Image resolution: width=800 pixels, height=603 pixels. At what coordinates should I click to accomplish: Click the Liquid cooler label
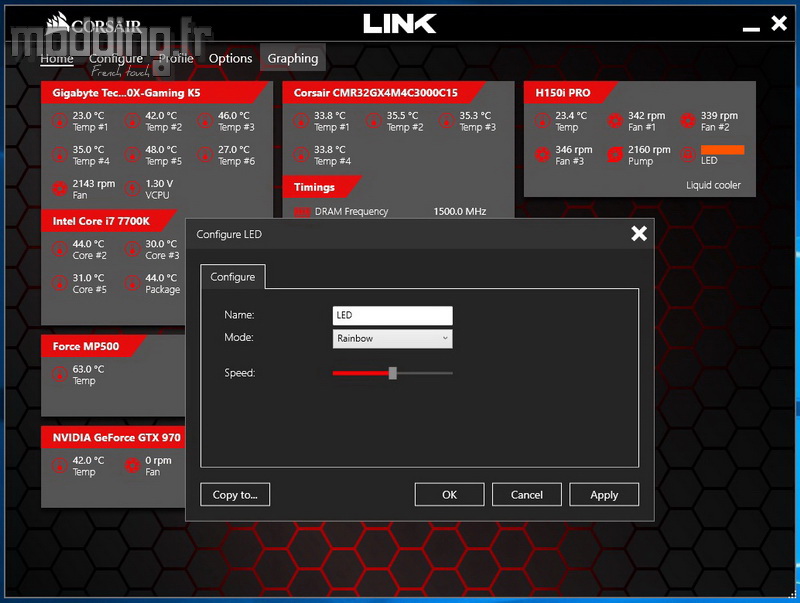point(713,185)
